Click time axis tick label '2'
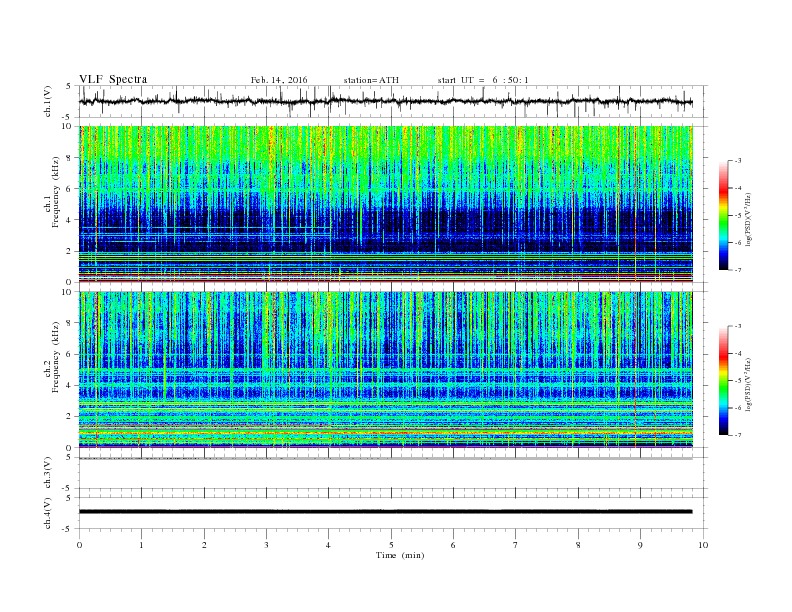 pyautogui.click(x=204, y=545)
